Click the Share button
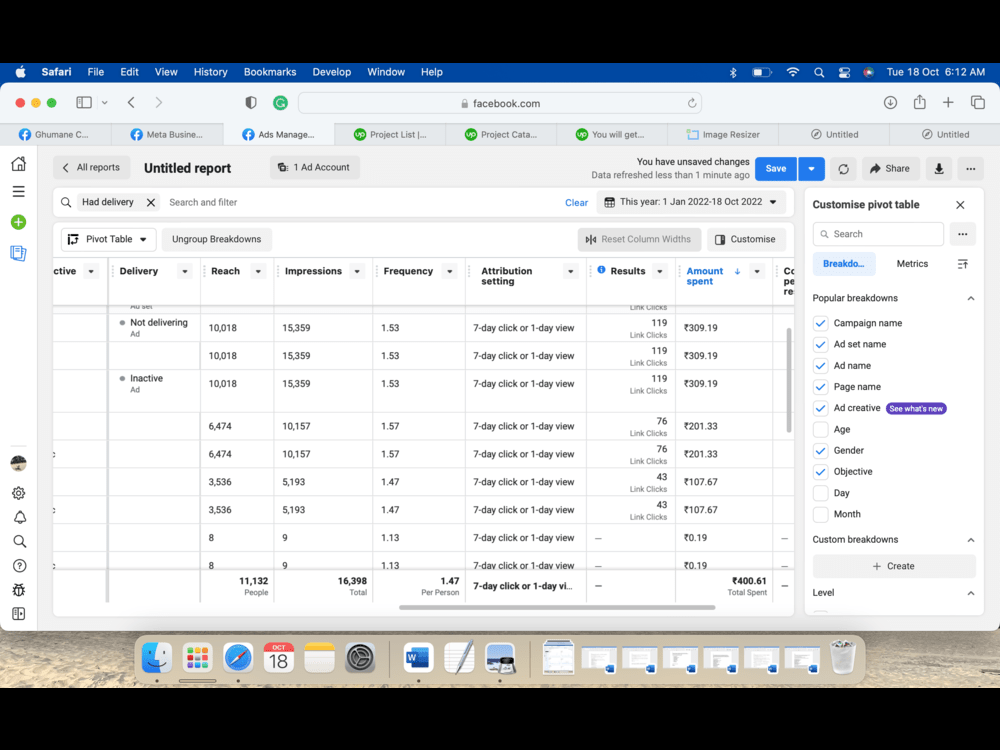Viewport: 1000px width, 750px height. 890,168
